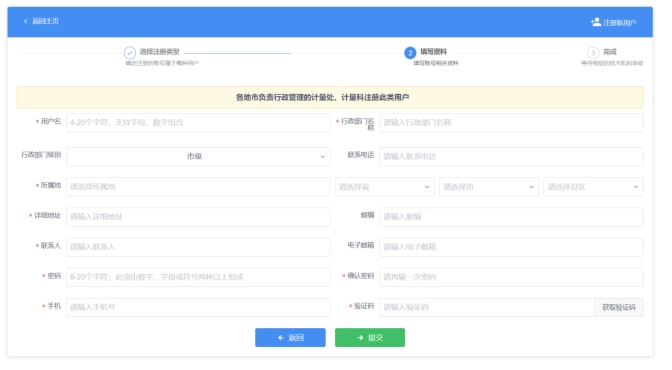The height and width of the screenshot is (370, 672).
Task: Select the 填写资料 step label
Action: tap(433, 52)
